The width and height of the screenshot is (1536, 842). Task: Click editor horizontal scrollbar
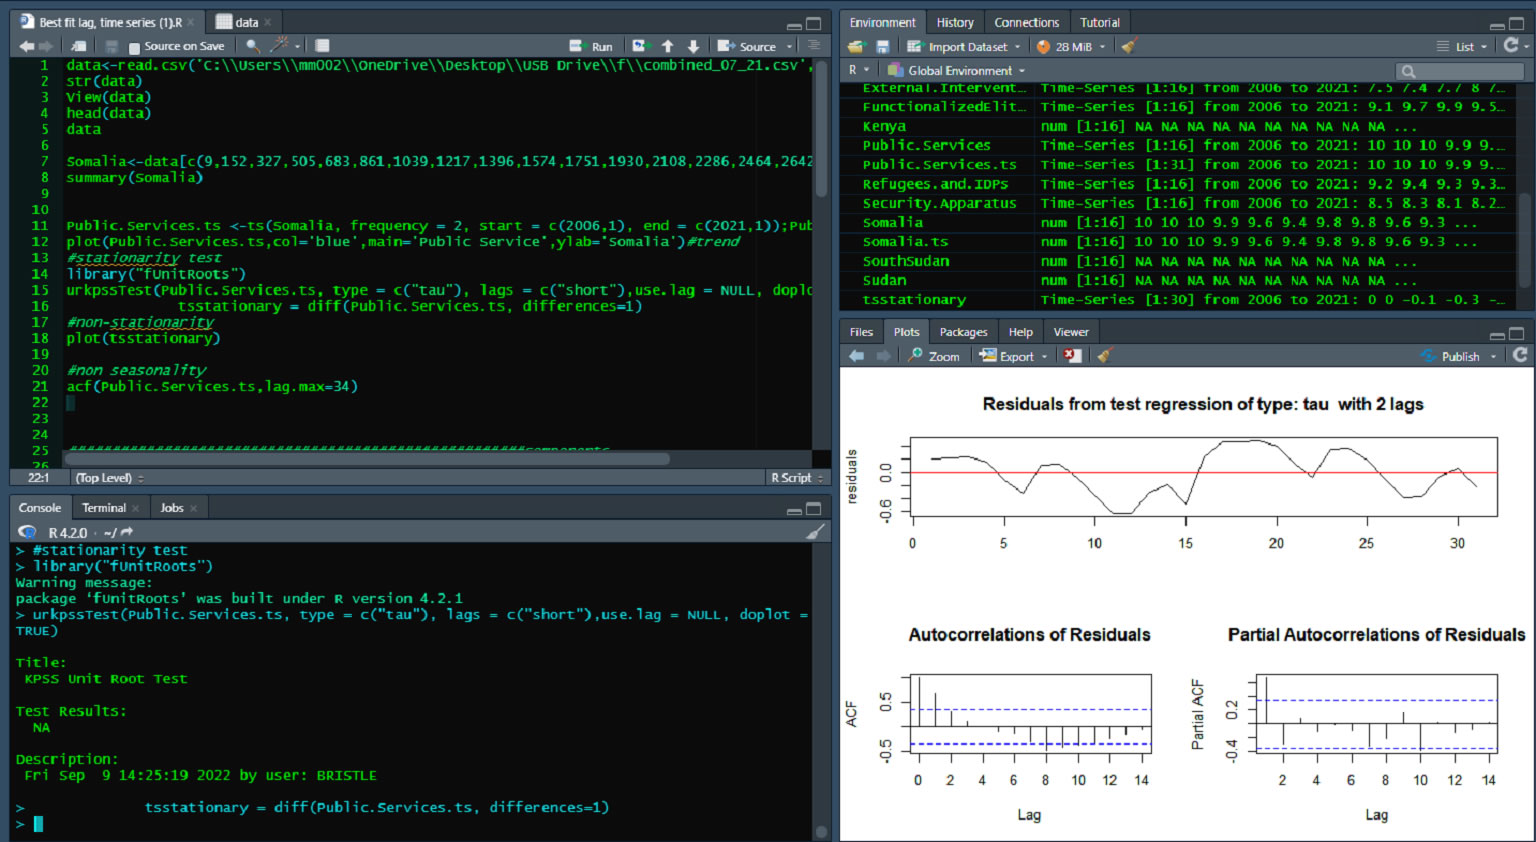(x=368, y=459)
